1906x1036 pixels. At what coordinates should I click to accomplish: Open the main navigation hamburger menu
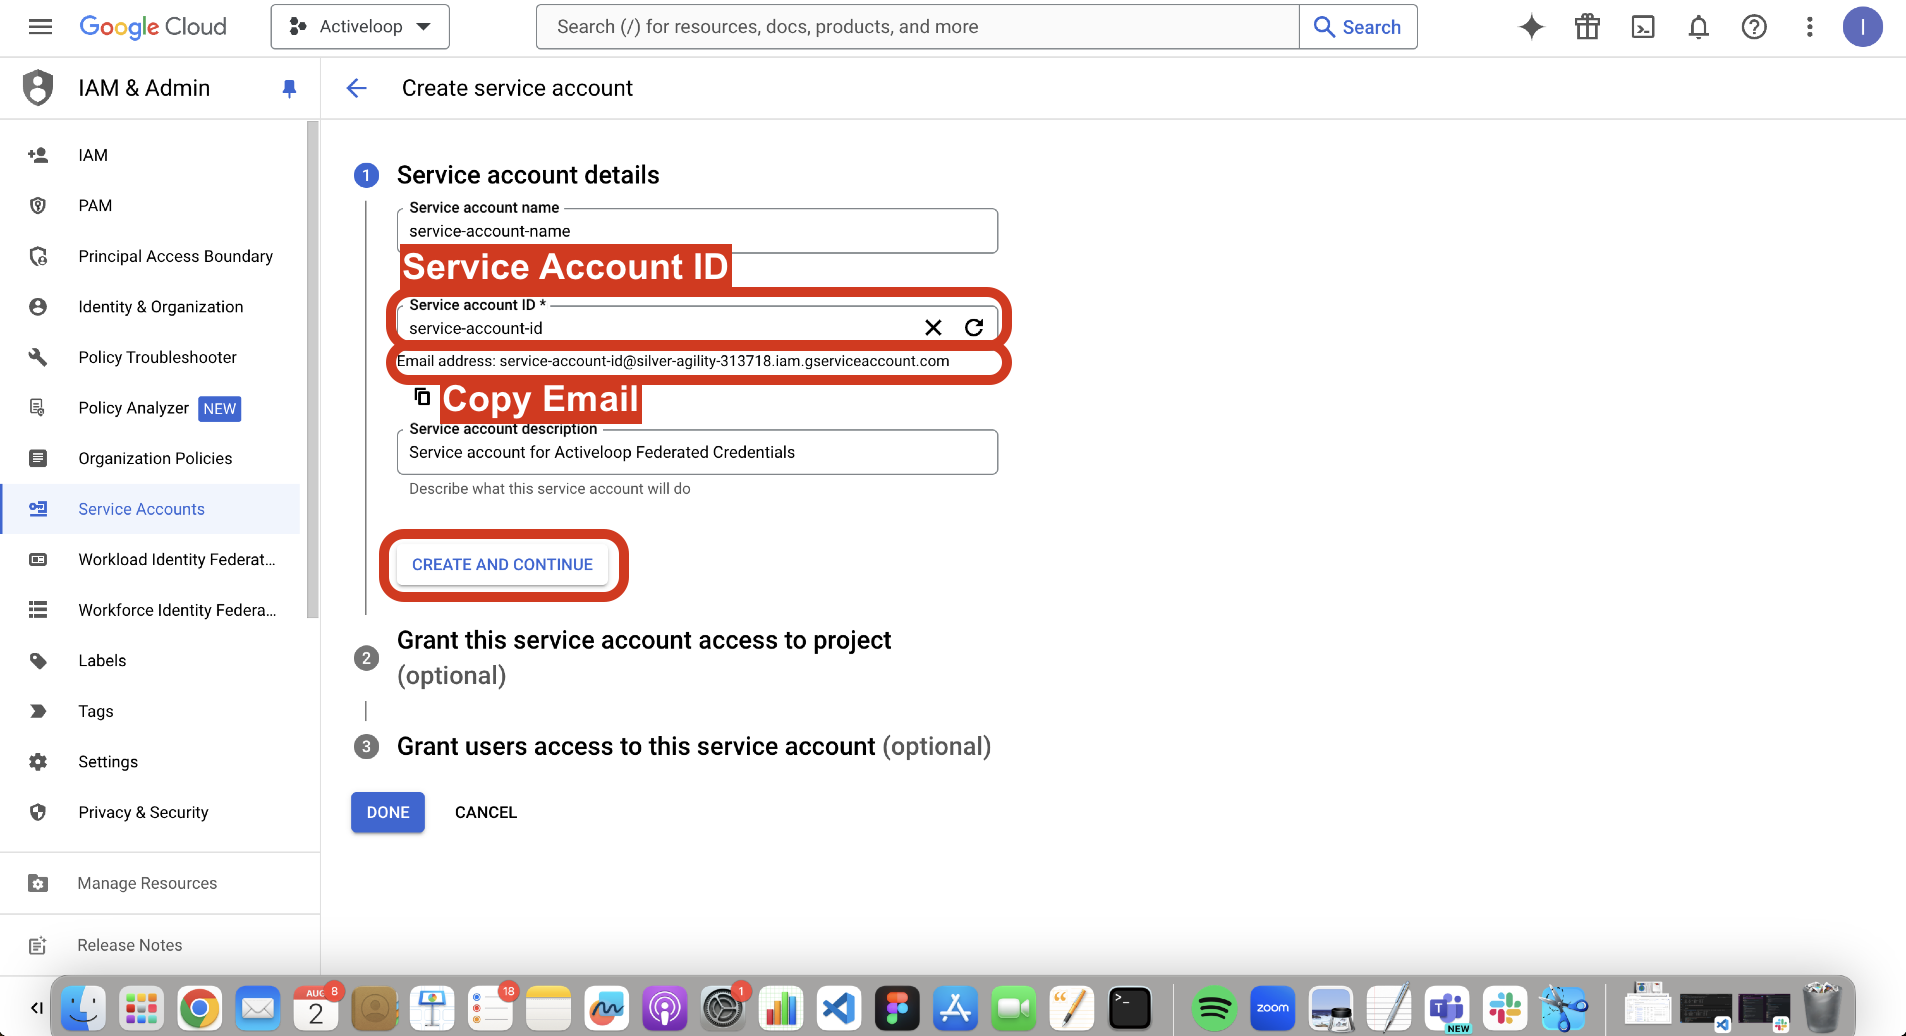click(x=40, y=27)
